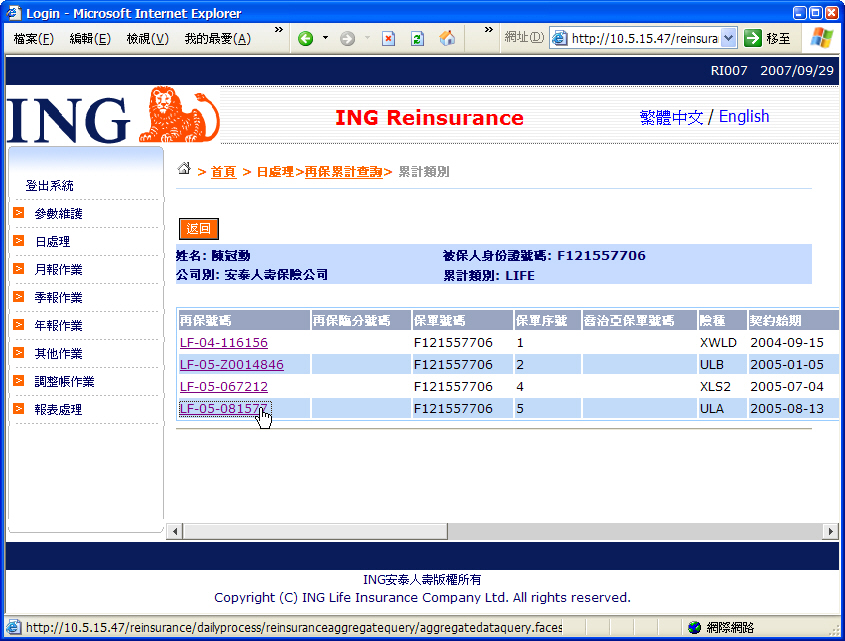
Task: Click the 險種 column header
Action: (722, 321)
